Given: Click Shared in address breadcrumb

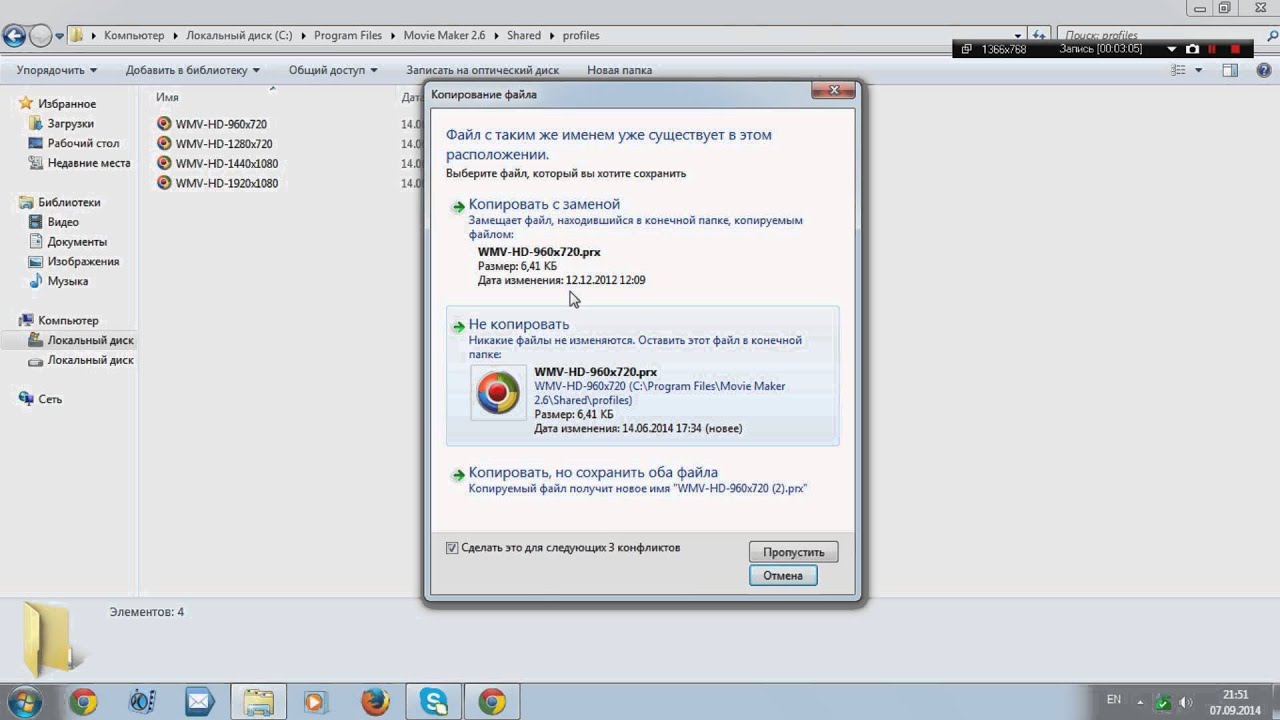Looking at the screenshot, I should tap(524, 36).
